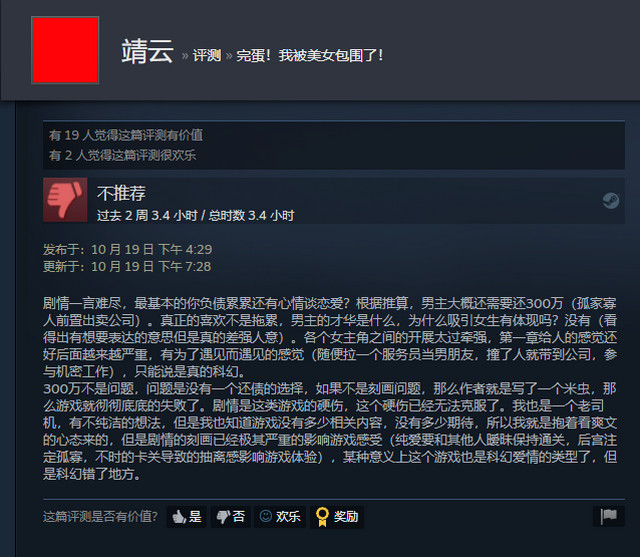Give a 奖励 award to this review
This screenshot has width=640, height=557.
(x=337, y=517)
